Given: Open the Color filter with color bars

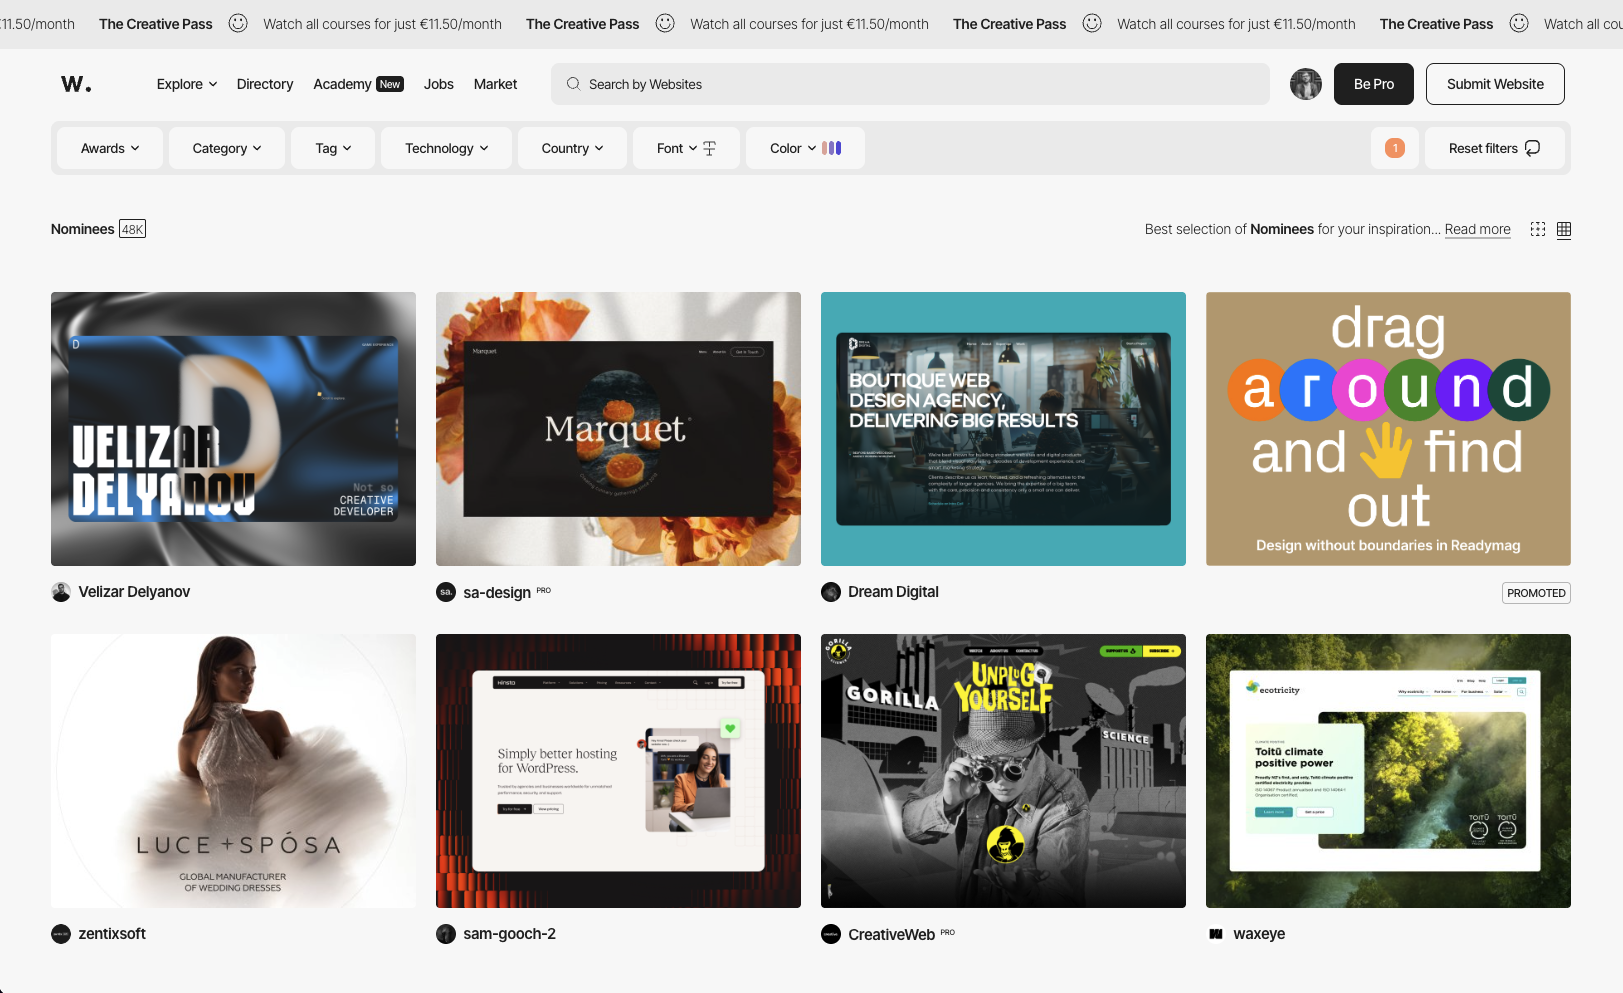Looking at the screenshot, I should (804, 147).
